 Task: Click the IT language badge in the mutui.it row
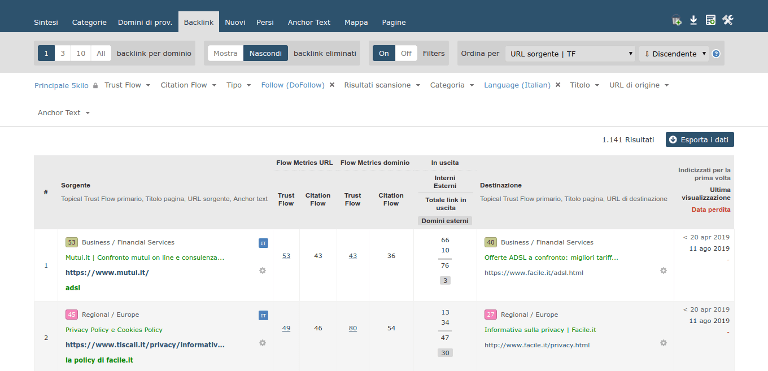tap(263, 243)
